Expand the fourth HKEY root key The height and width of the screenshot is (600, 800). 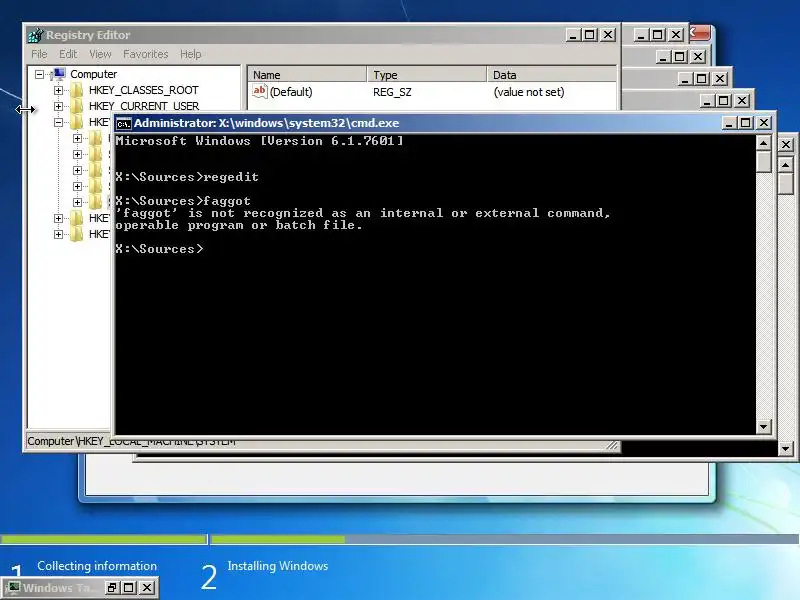coord(58,218)
